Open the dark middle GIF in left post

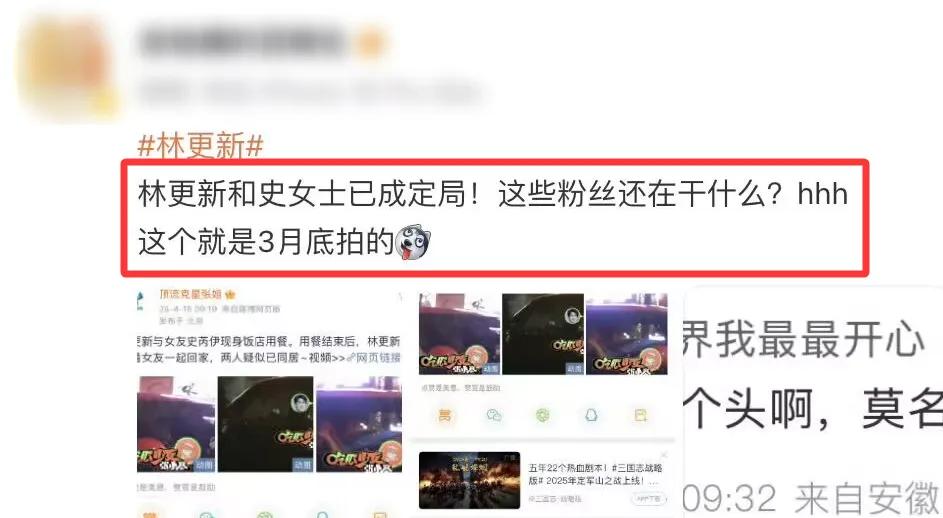coord(265,424)
